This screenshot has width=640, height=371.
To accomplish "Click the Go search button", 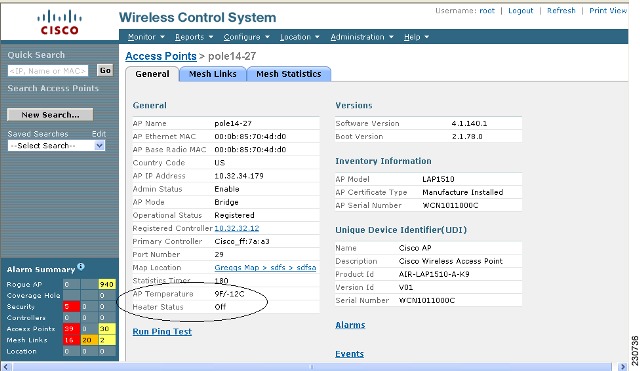I will click(x=105, y=70).
